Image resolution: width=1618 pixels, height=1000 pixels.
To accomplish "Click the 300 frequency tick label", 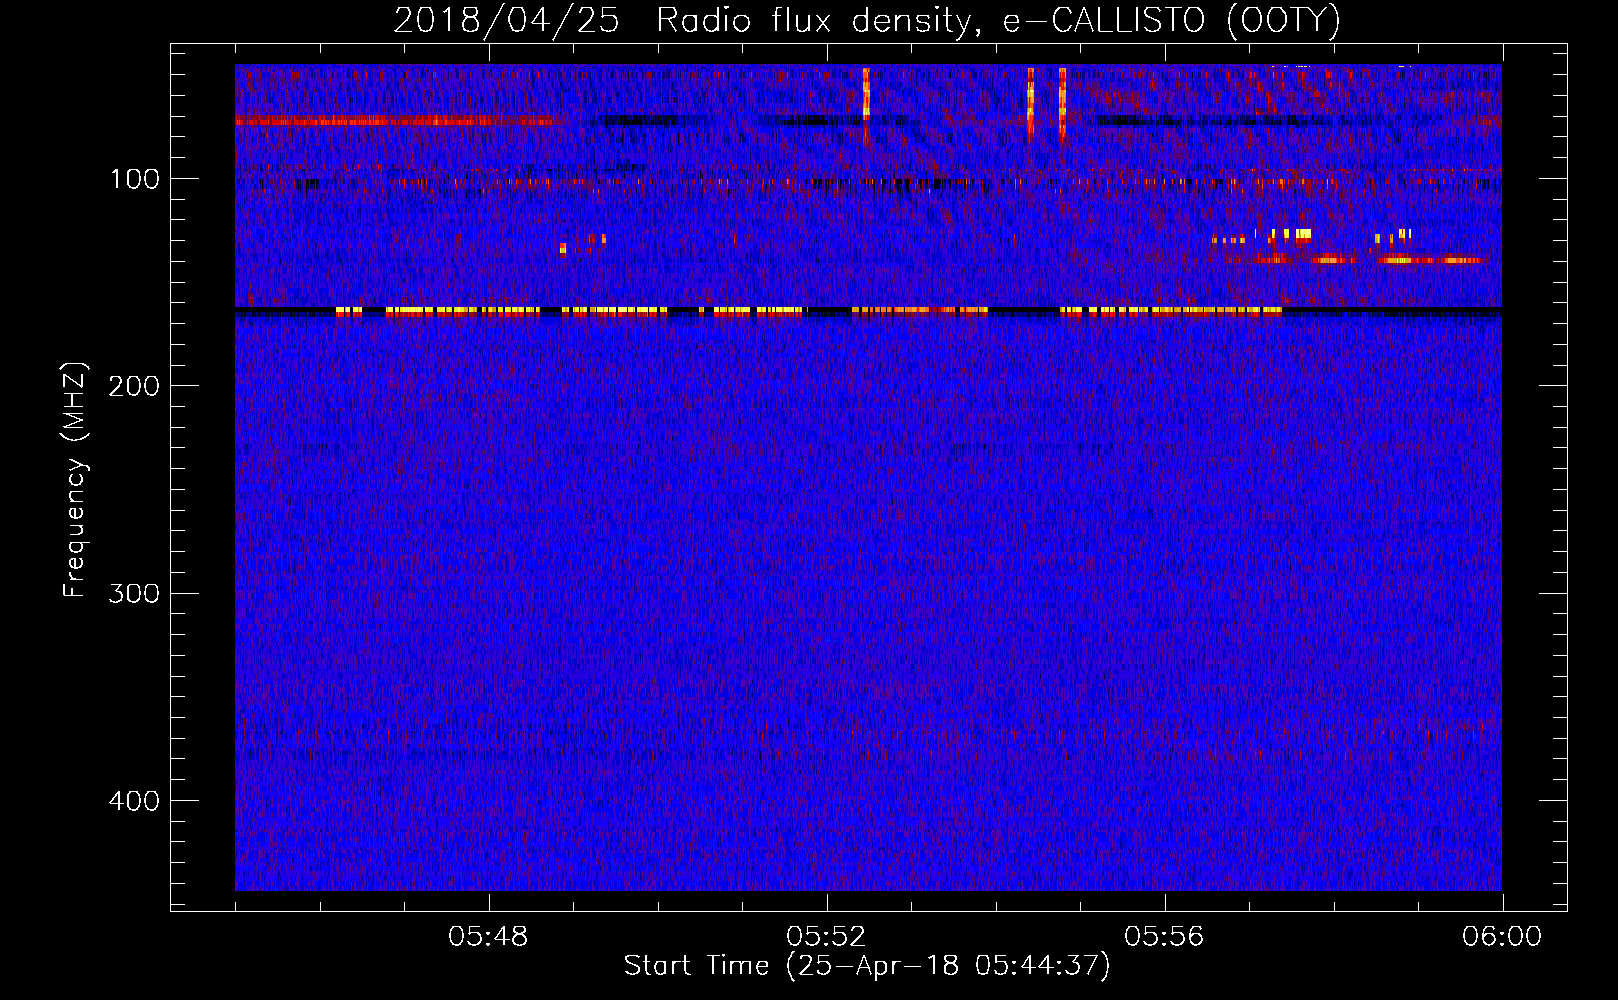I will point(134,593).
